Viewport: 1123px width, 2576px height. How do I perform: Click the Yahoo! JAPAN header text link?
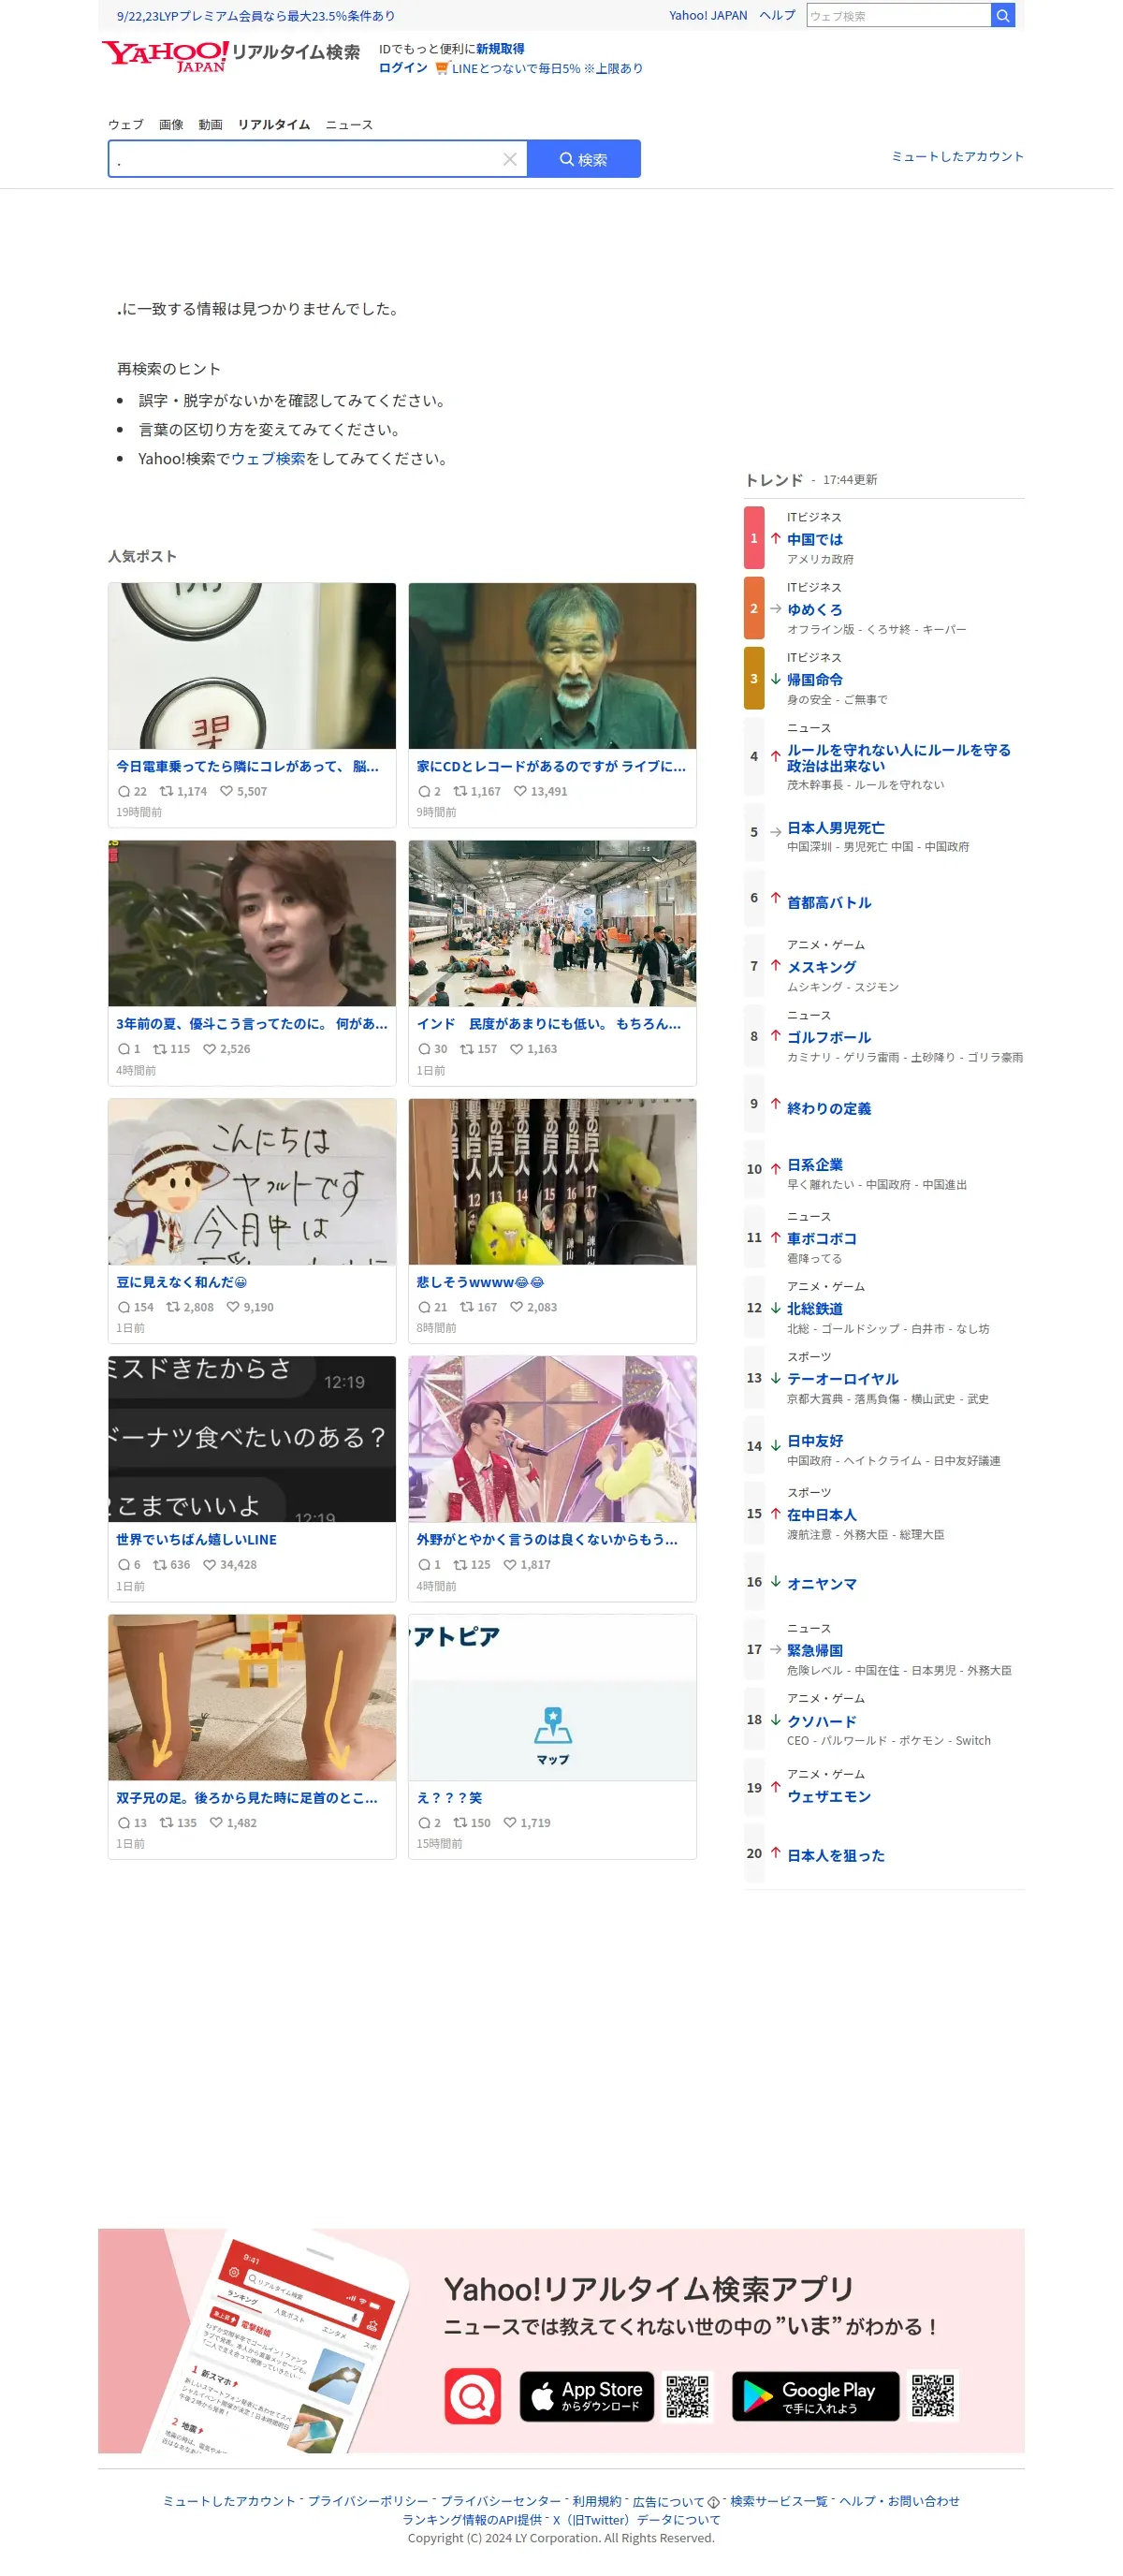[x=708, y=15]
